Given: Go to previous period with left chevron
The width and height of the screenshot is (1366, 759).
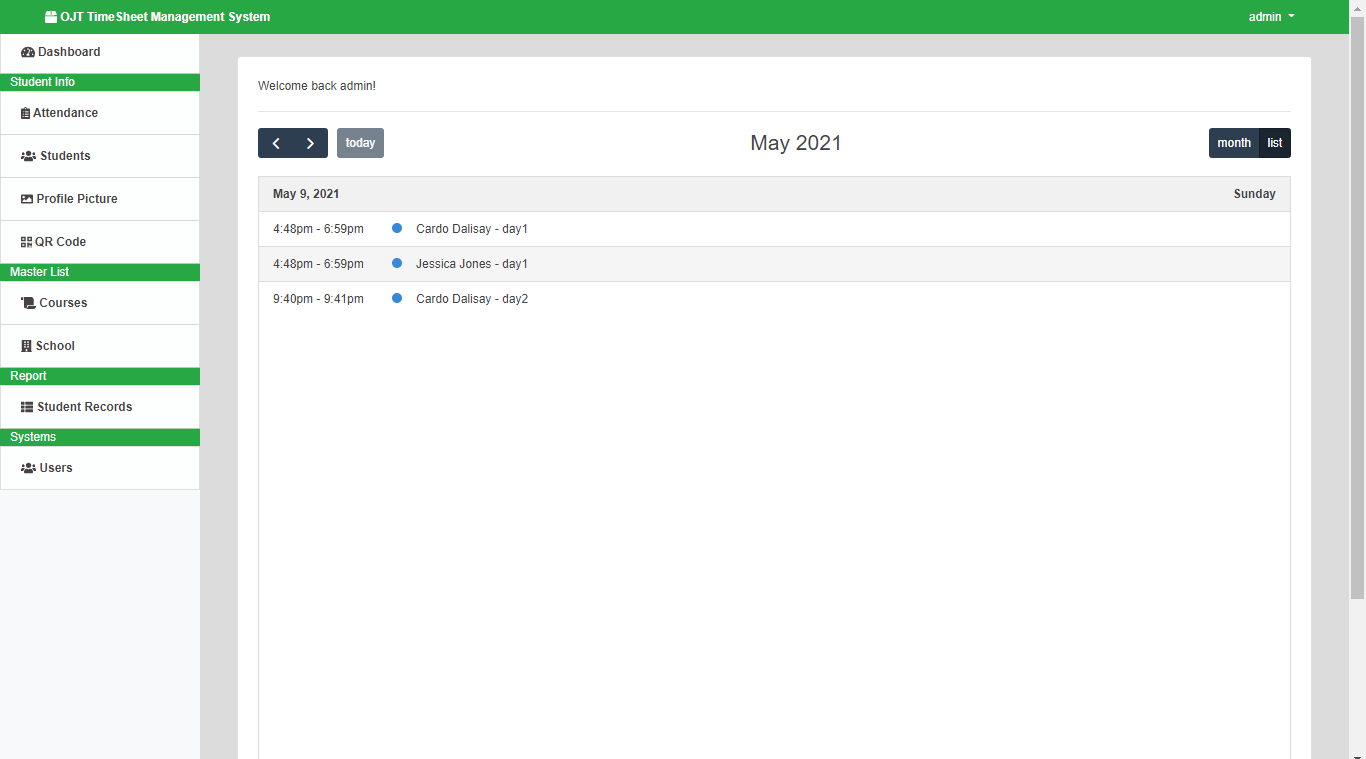Looking at the screenshot, I should [276, 142].
